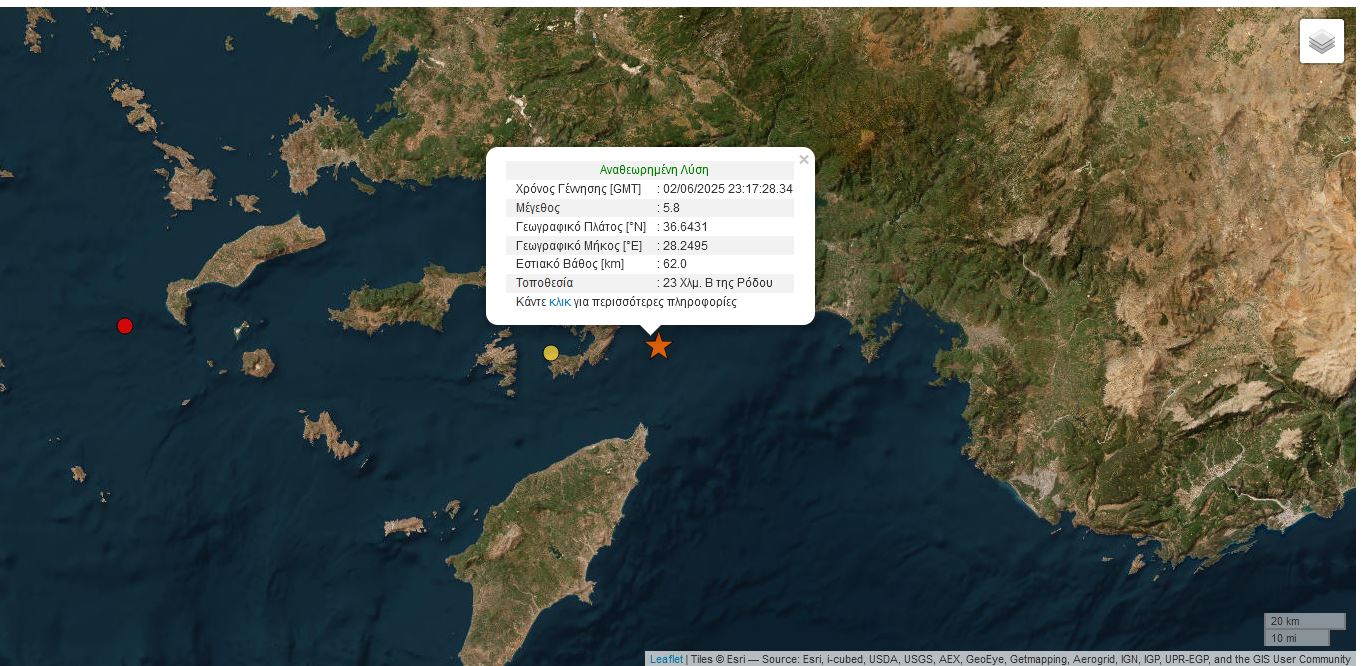This screenshot has width=1361, height=666.
Task: Click the longitude value 28.2495
Action: pyautogui.click(x=685, y=246)
